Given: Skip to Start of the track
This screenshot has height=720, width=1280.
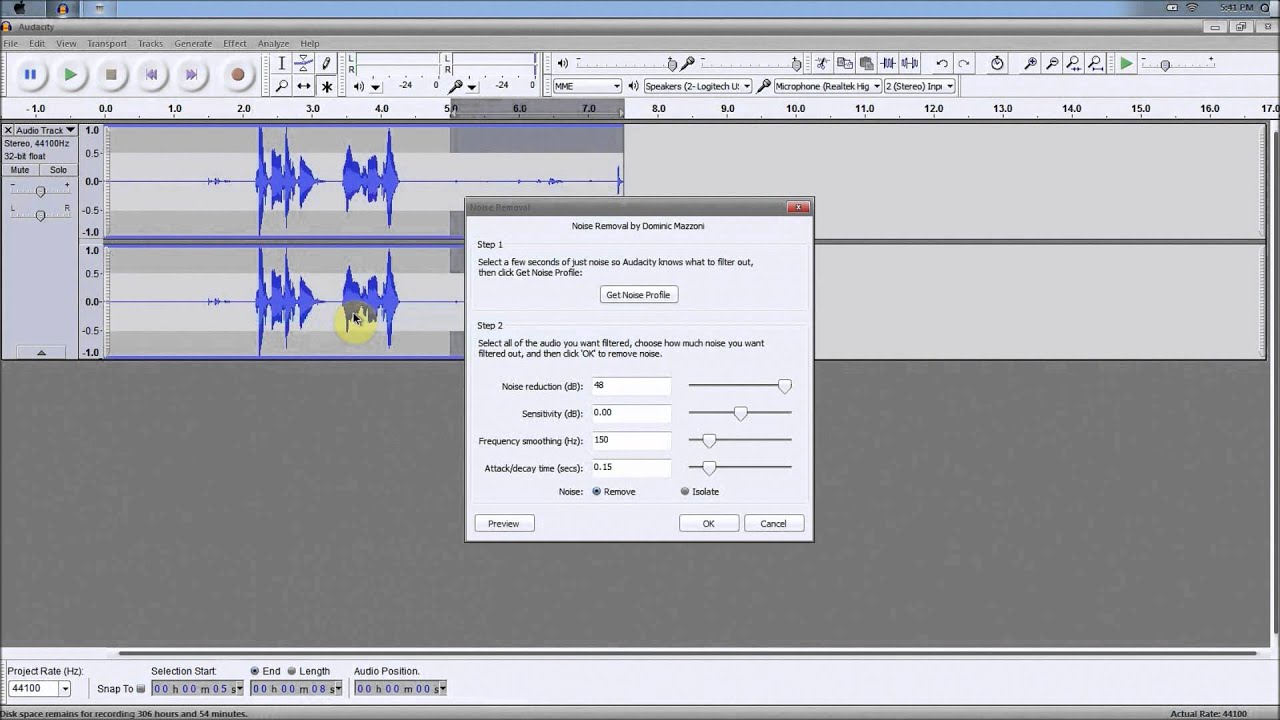Looking at the screenshot, I should 151,74.
